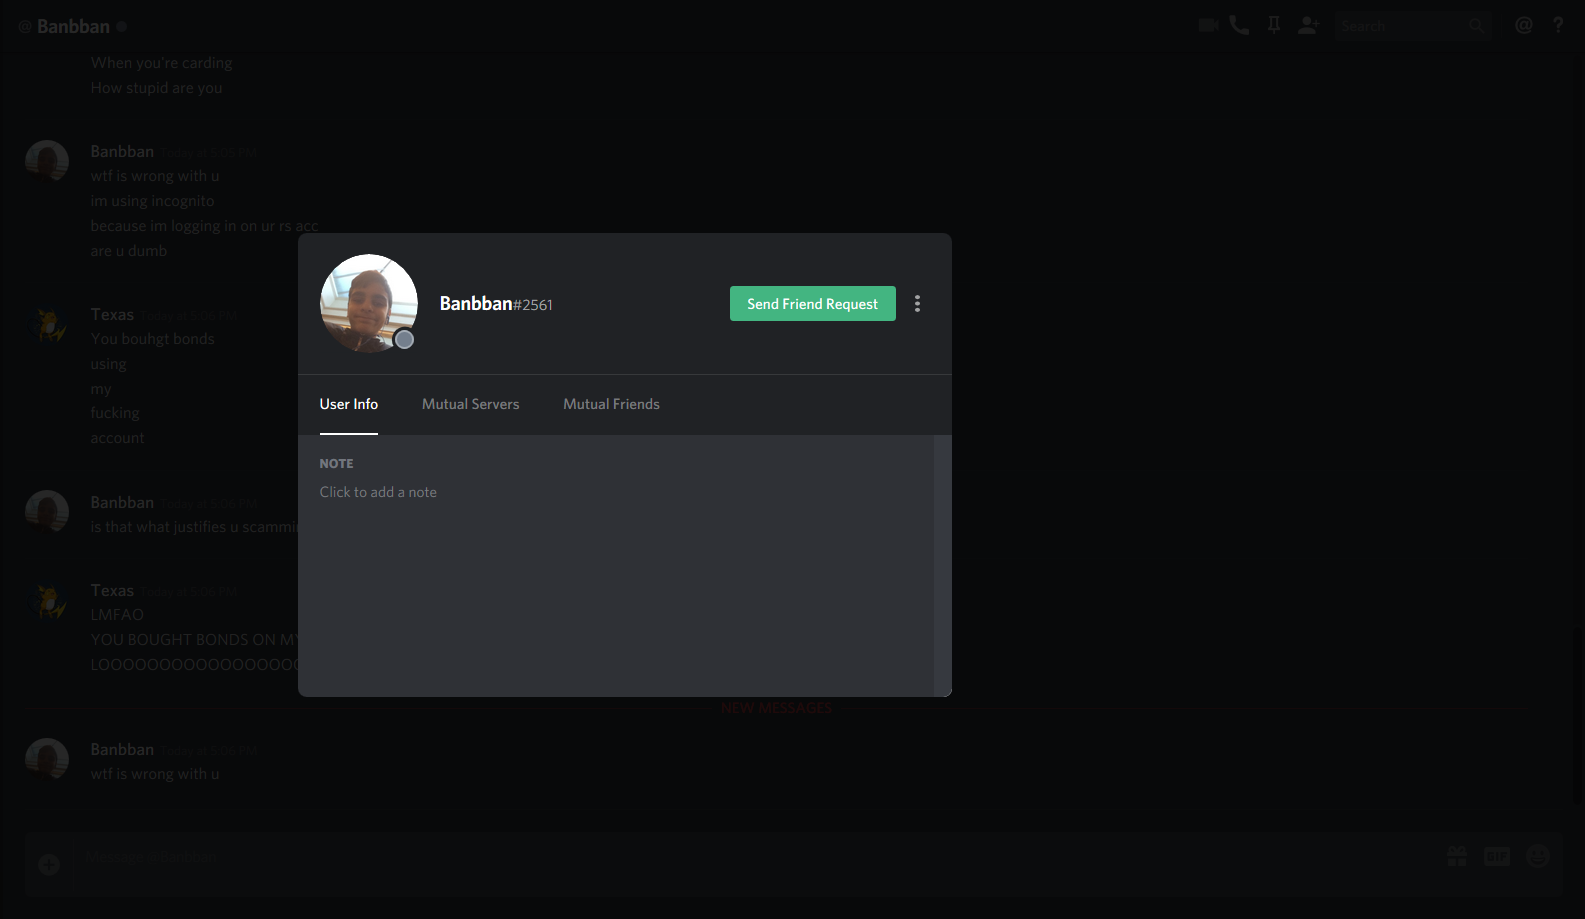Click the 'How stupid are you' message
This screenshot has height=919, width=1585.
tap(157, 88)
